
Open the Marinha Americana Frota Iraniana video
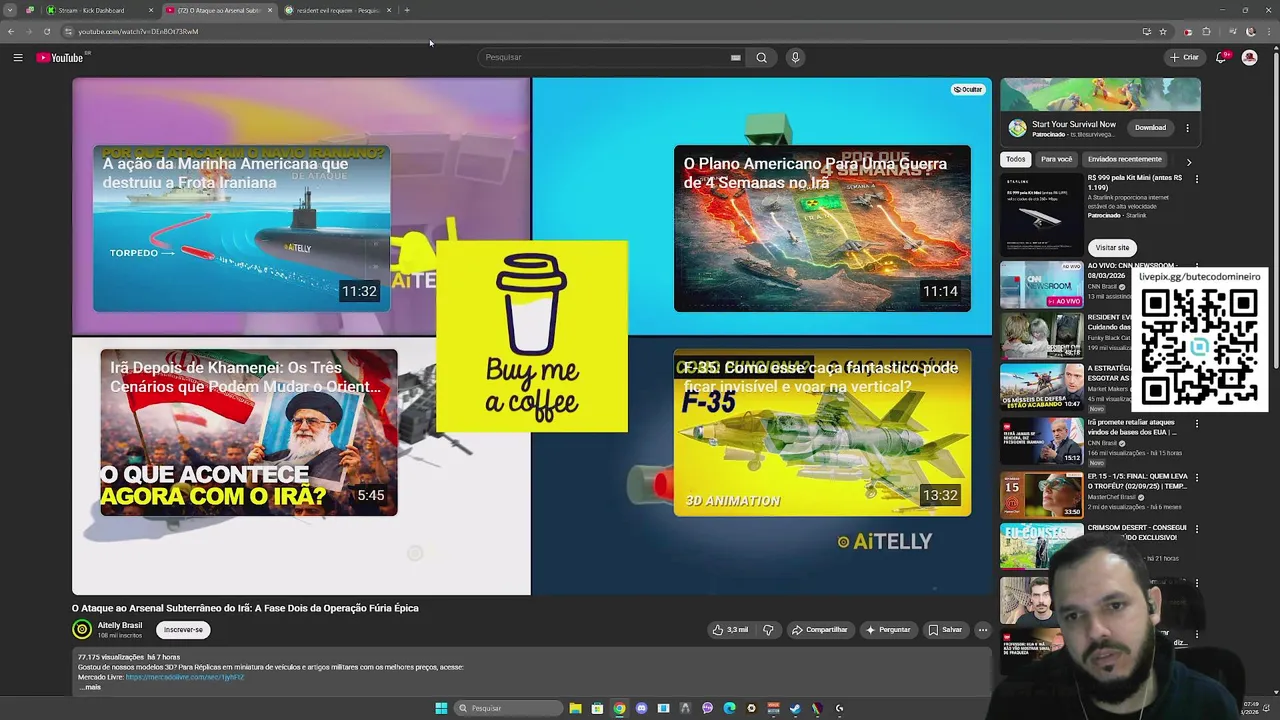[241, 228]
